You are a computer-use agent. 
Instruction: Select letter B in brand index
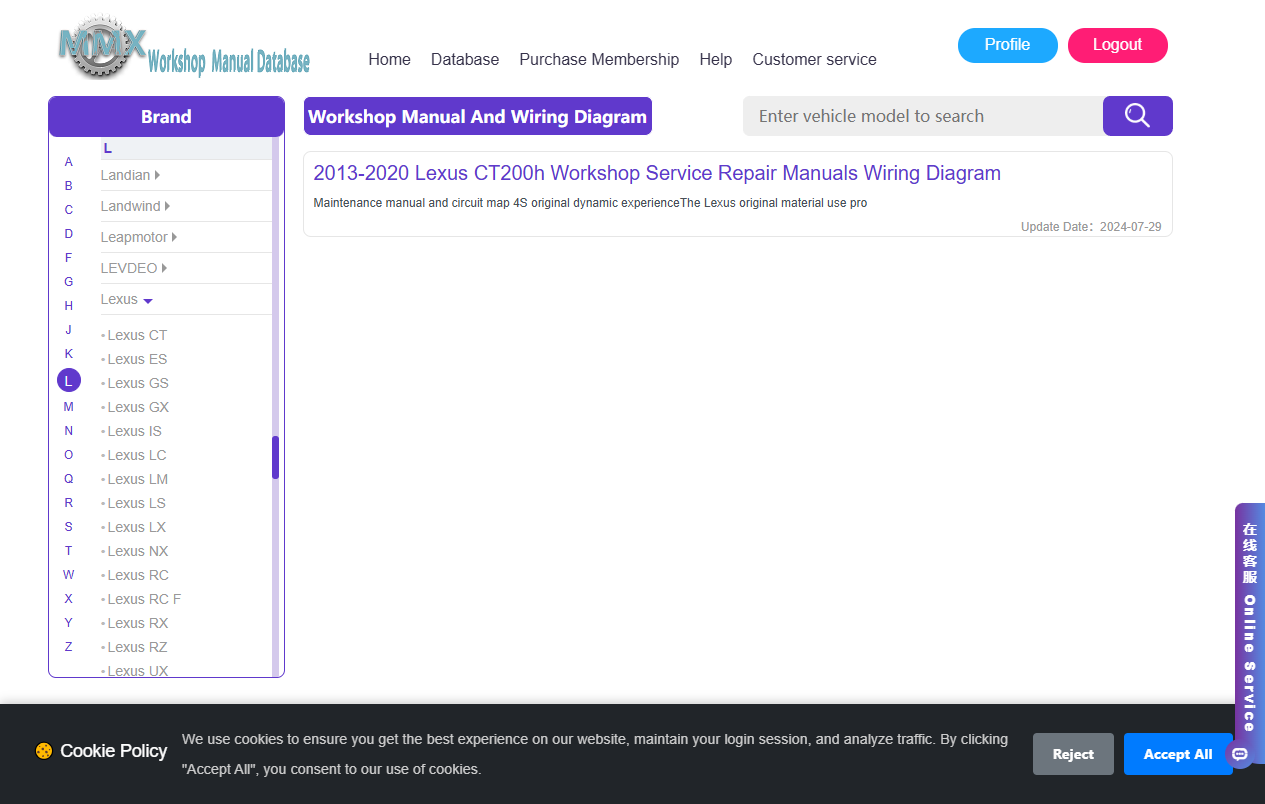pos(69,186)
